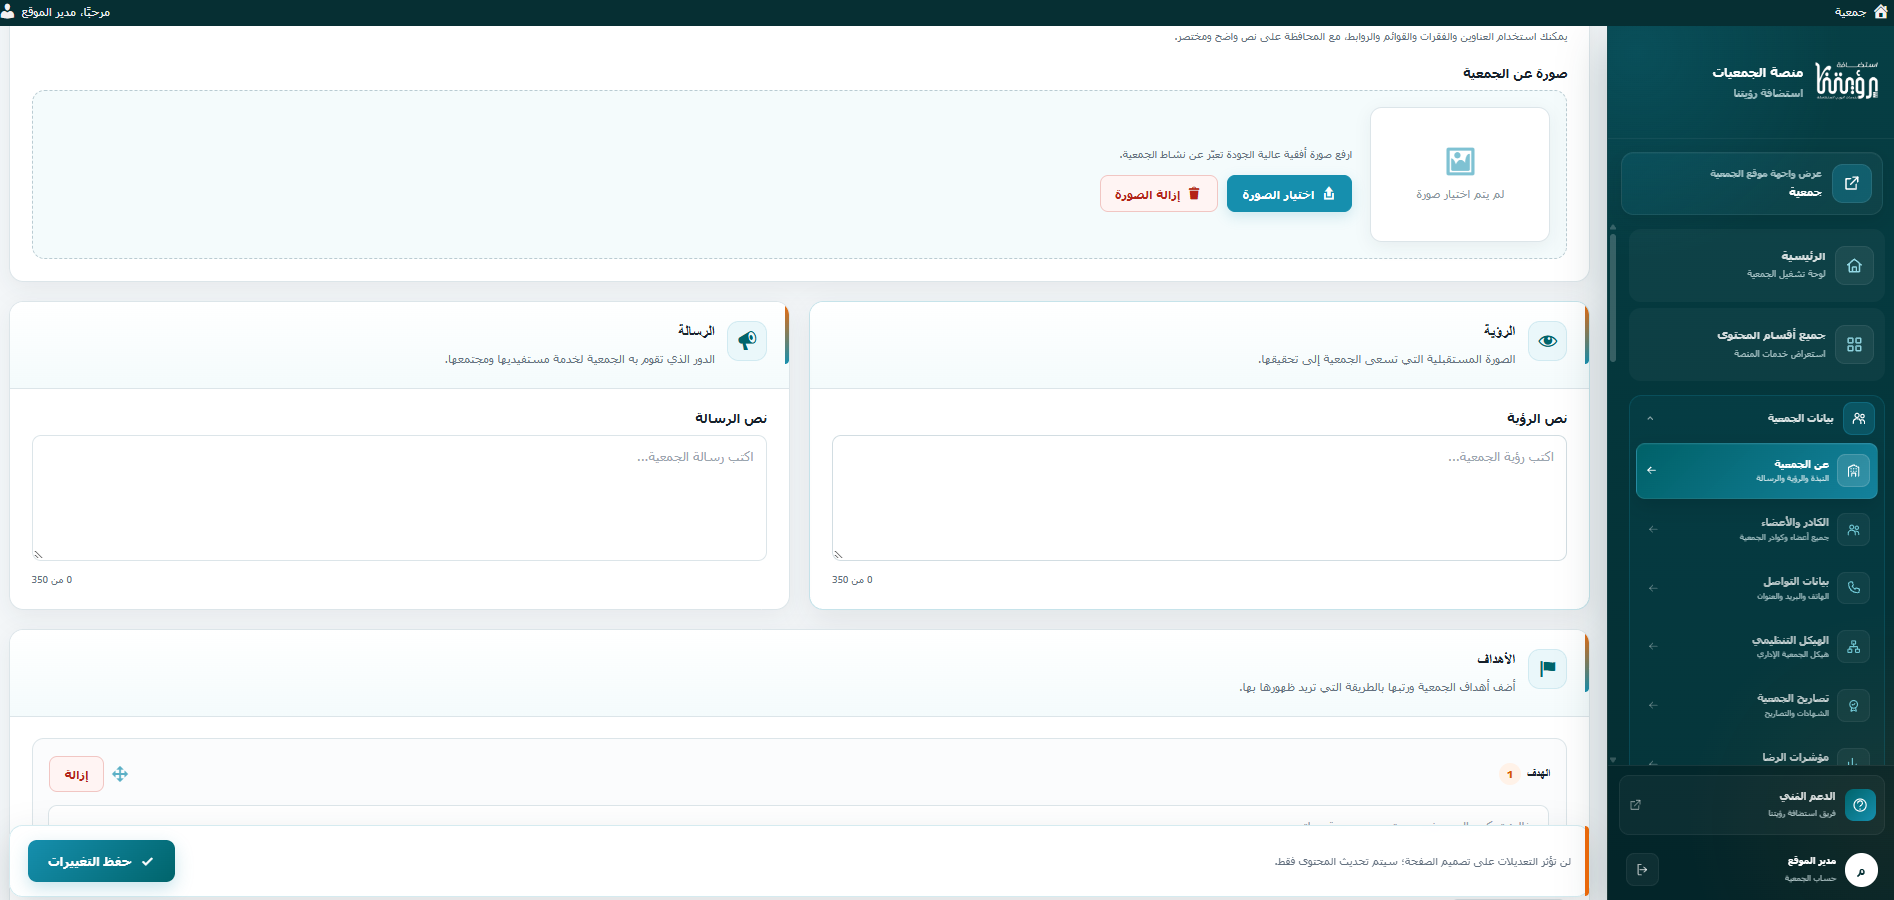Click the arrow on the تصاريح الجمعية item

coord(1653,705)
